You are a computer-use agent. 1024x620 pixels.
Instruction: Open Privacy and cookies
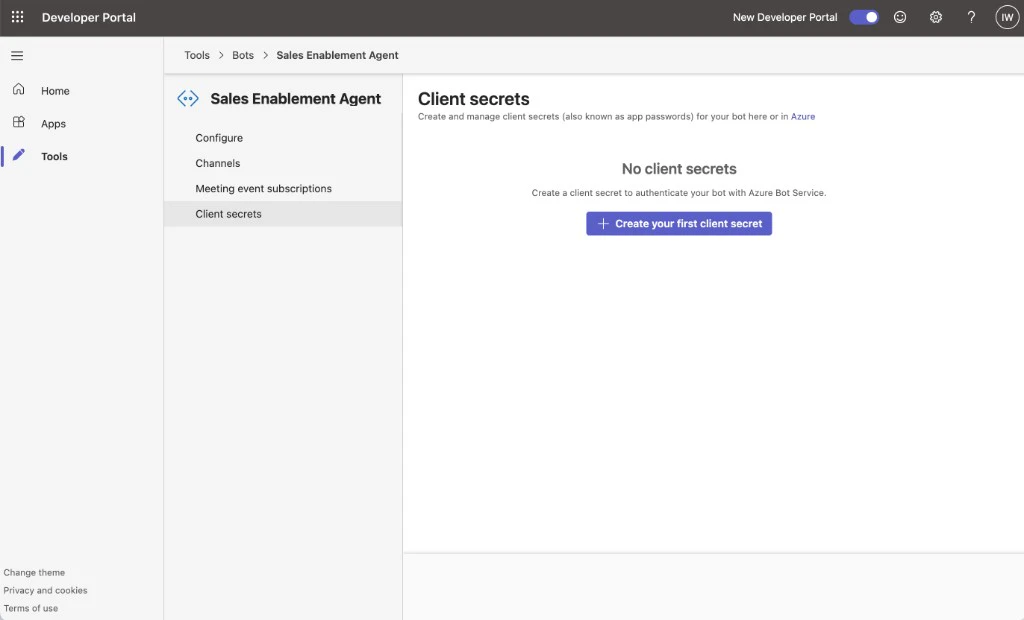tap(45, 590)
